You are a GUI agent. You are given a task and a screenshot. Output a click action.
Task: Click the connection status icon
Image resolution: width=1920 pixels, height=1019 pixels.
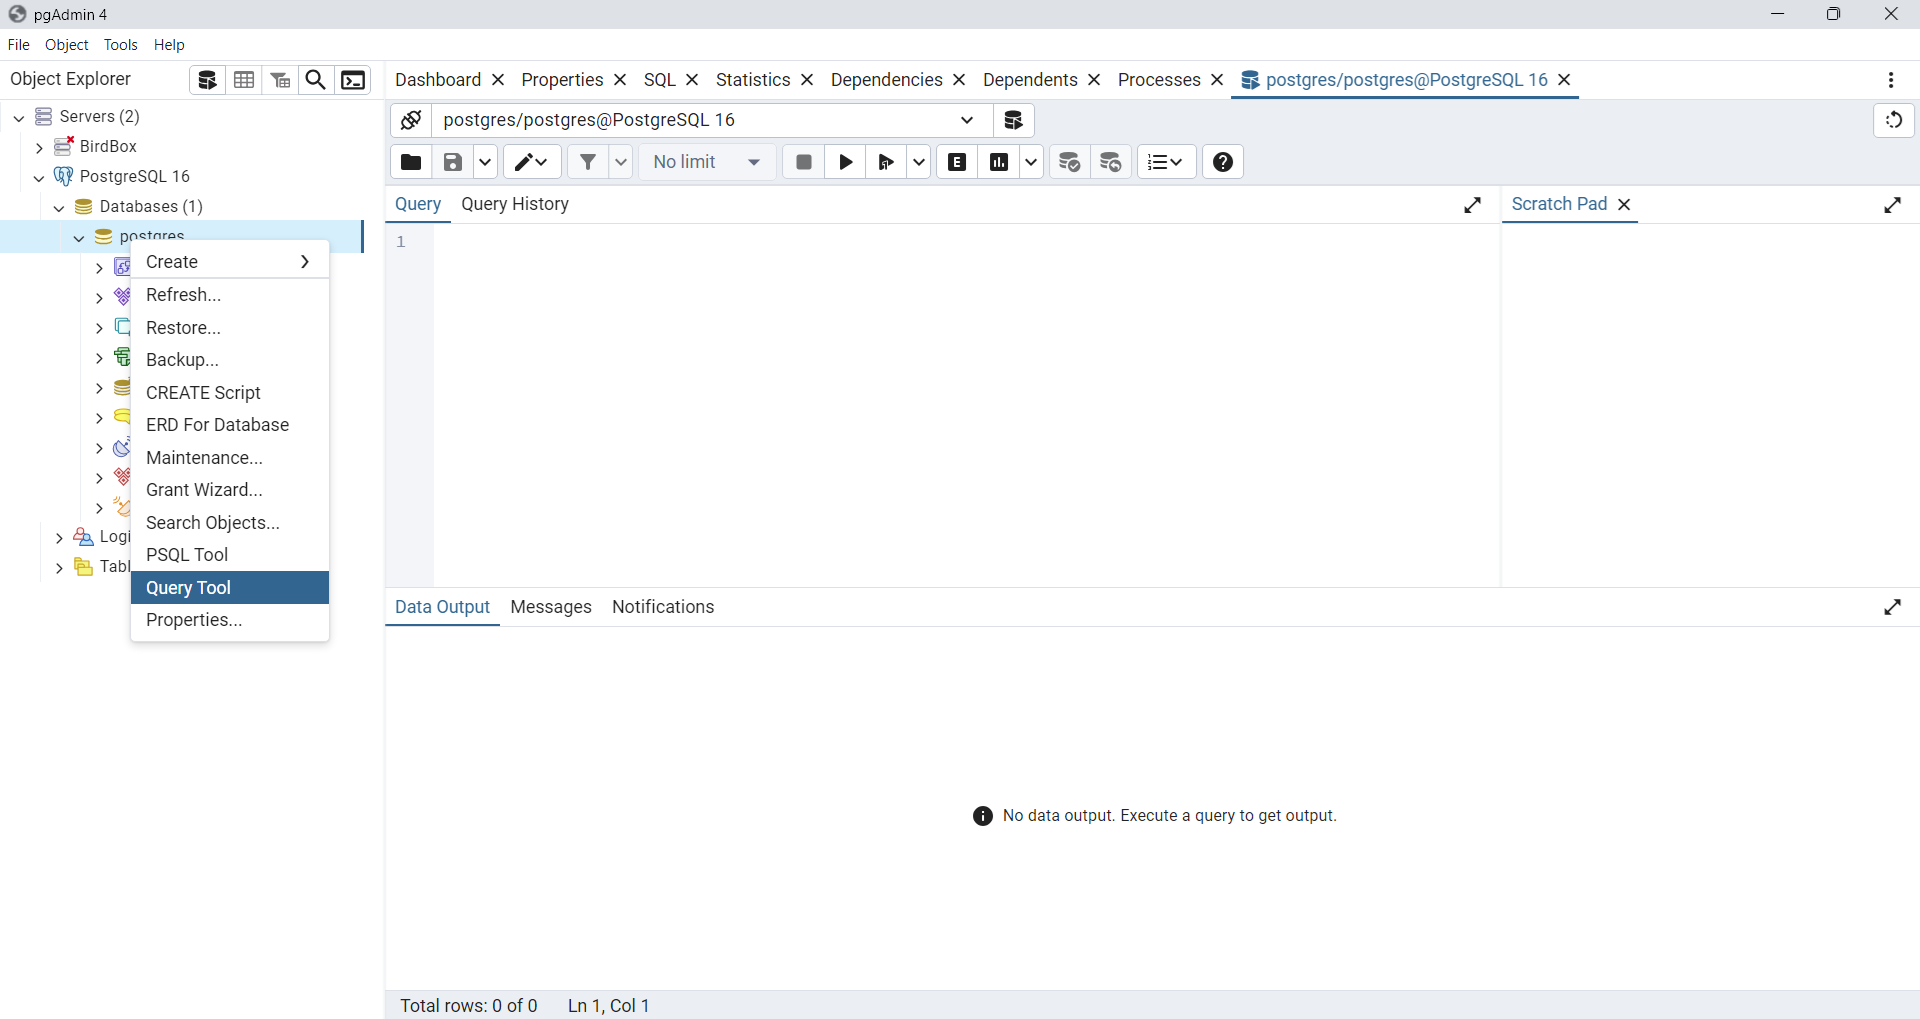[411, 120]
